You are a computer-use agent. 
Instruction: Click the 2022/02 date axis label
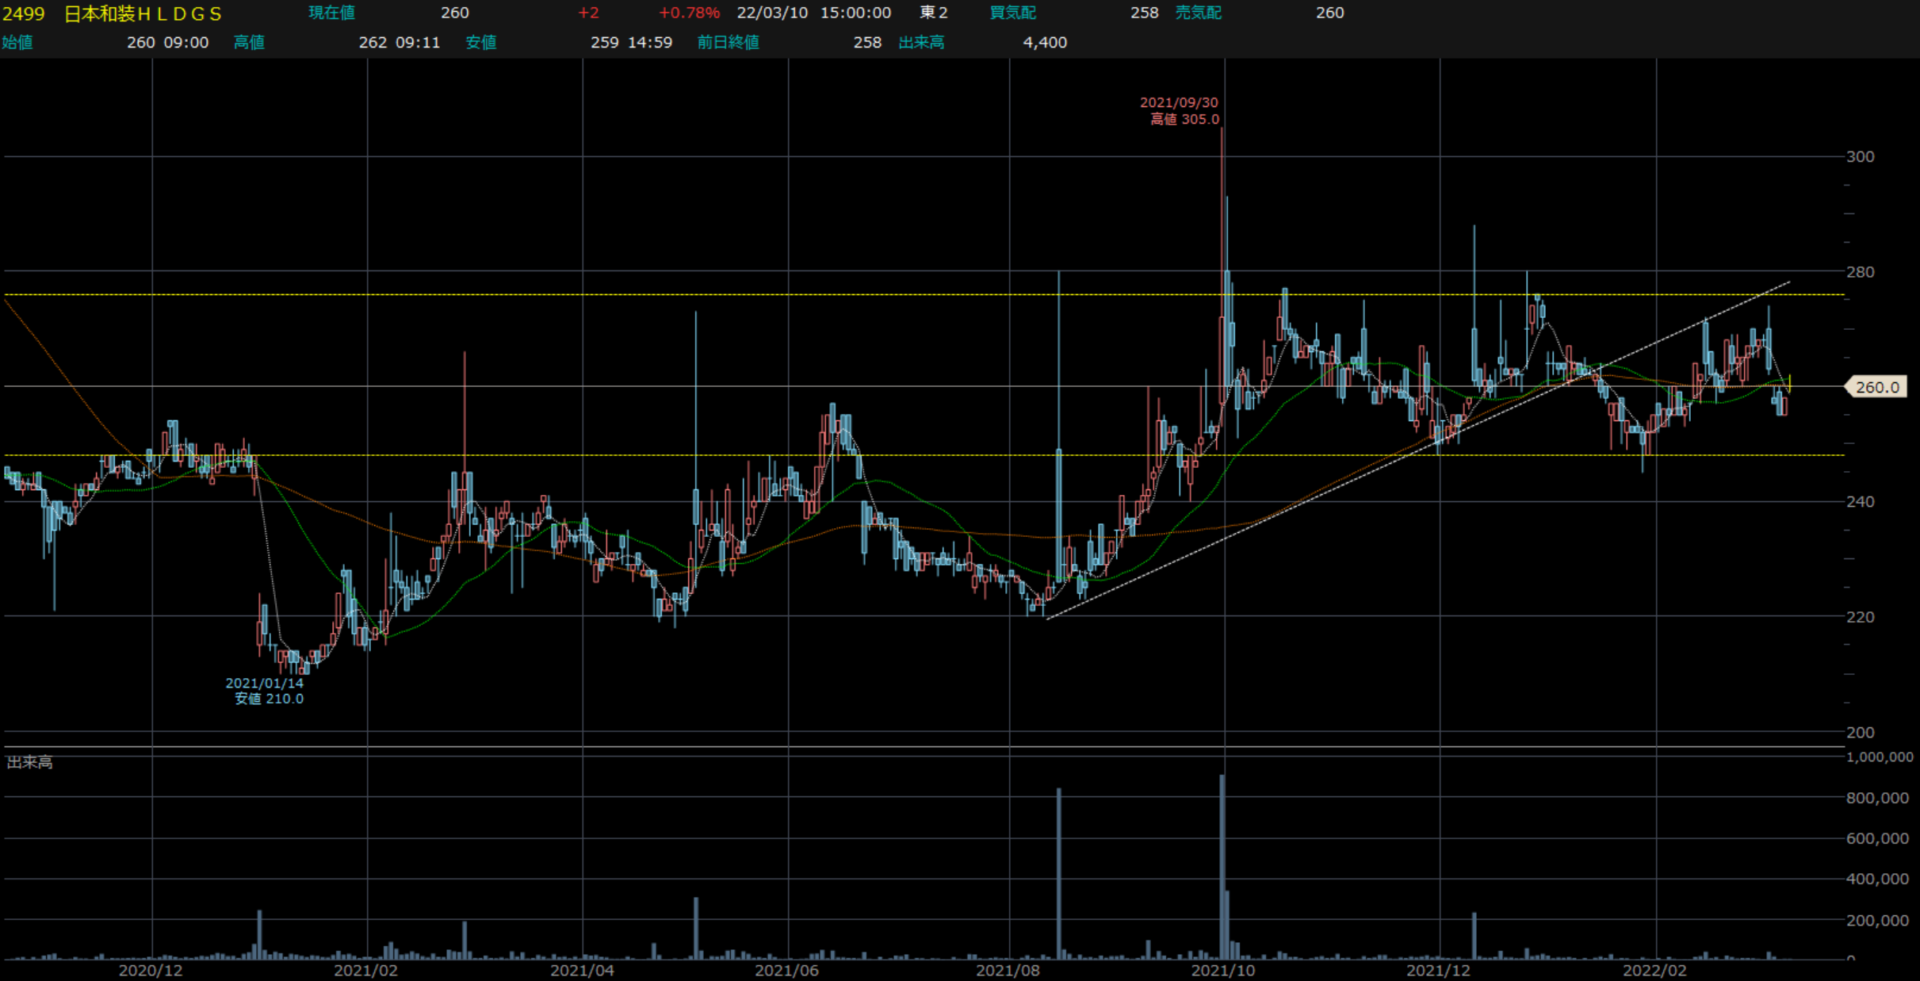pos(1655,970)
